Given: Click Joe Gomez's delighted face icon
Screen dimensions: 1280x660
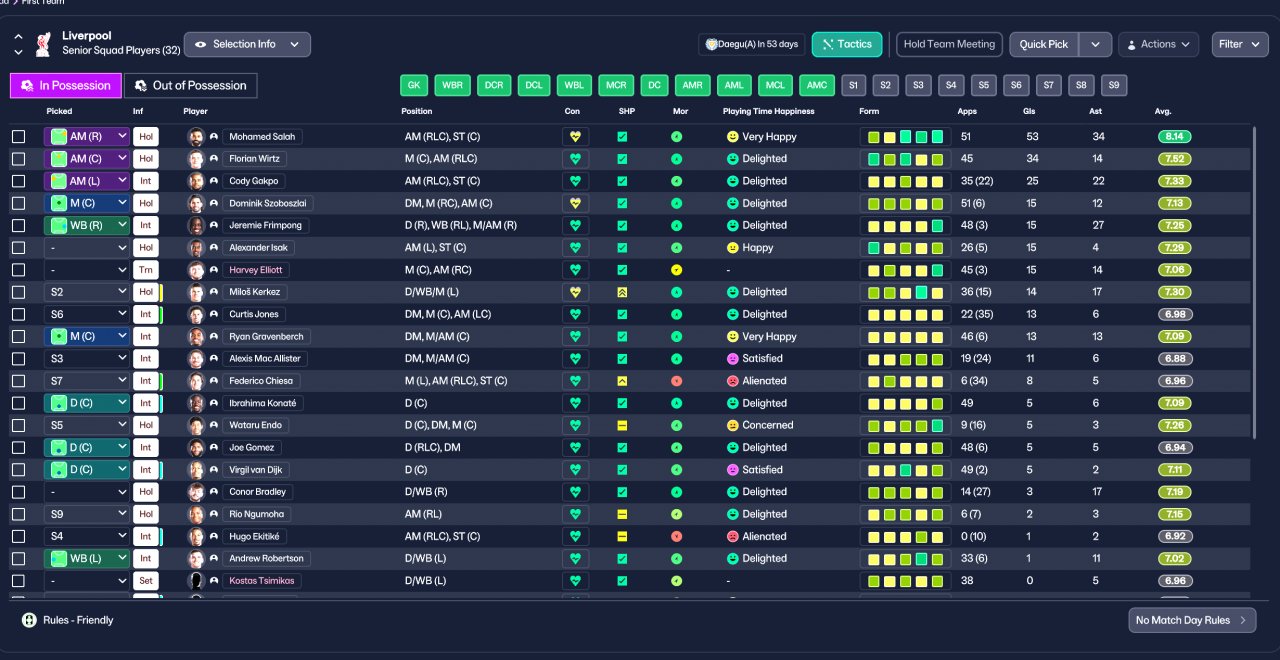Looking at the screenshot, I should [732, 448].
